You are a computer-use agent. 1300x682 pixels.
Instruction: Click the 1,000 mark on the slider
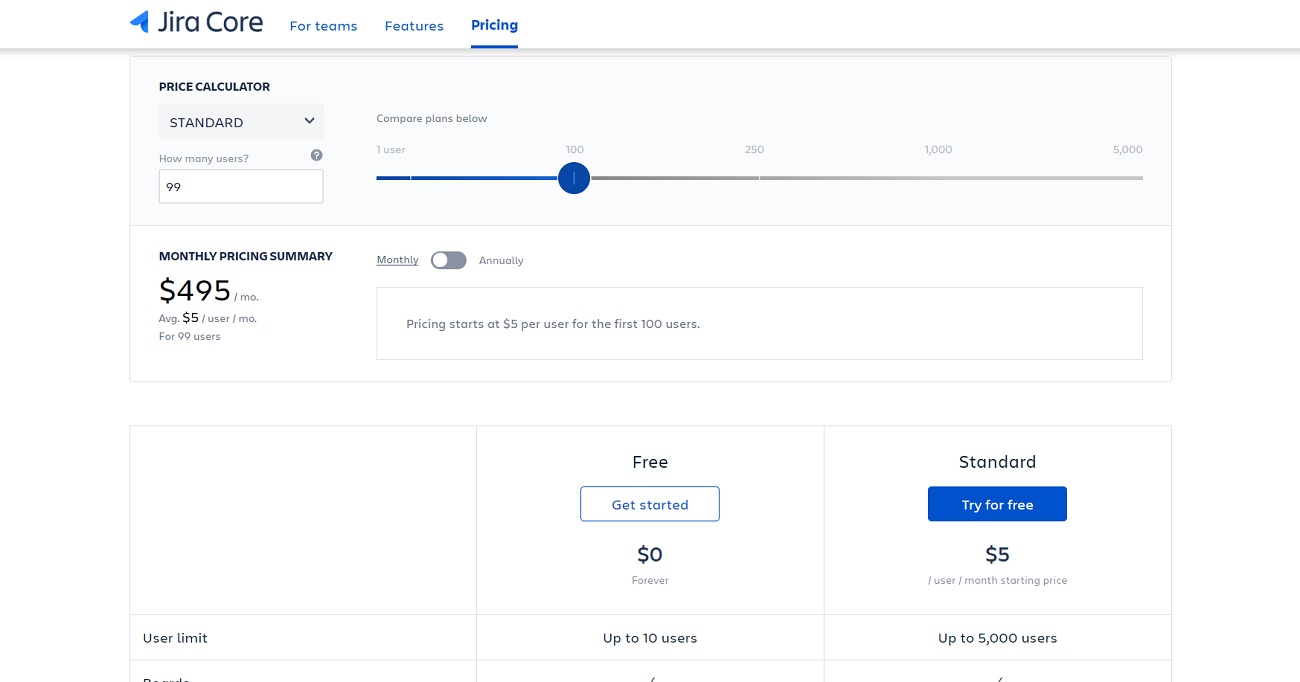point(938,150)
